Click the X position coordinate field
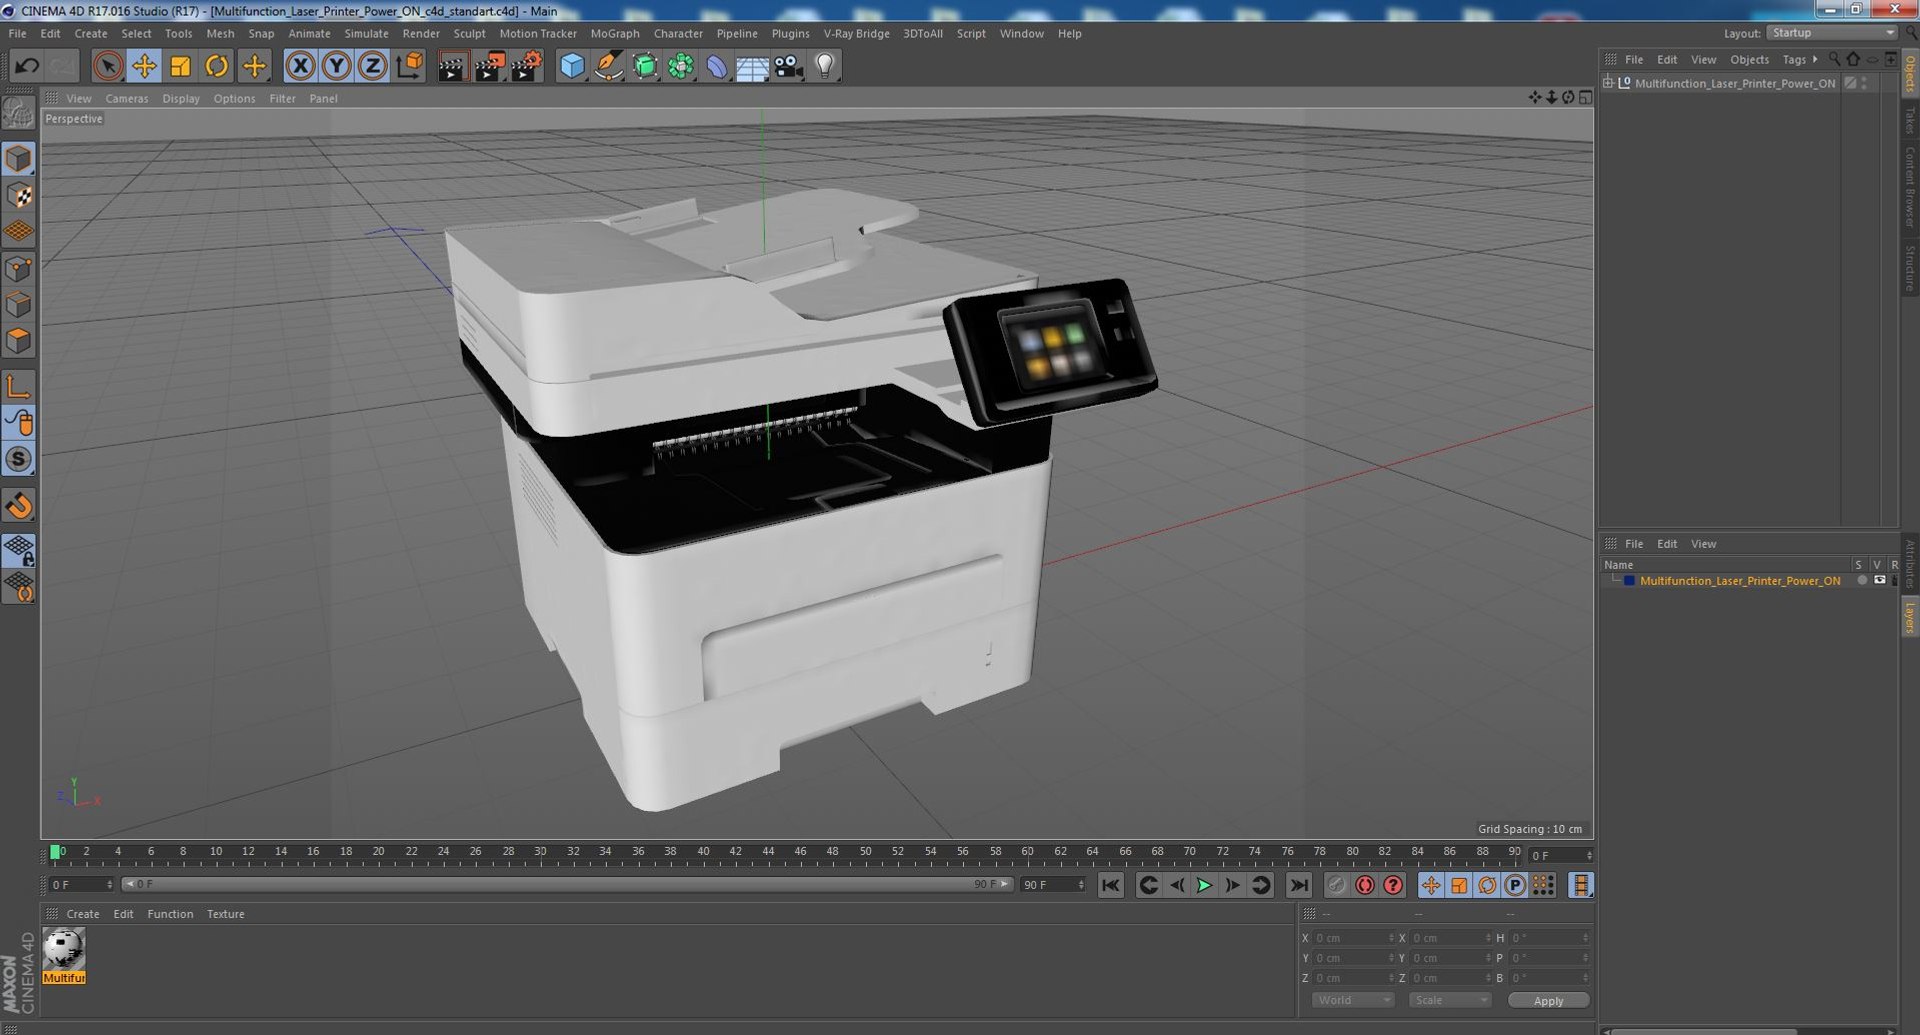Viewport: 1920px width, 1035px height. [1353, 938]
